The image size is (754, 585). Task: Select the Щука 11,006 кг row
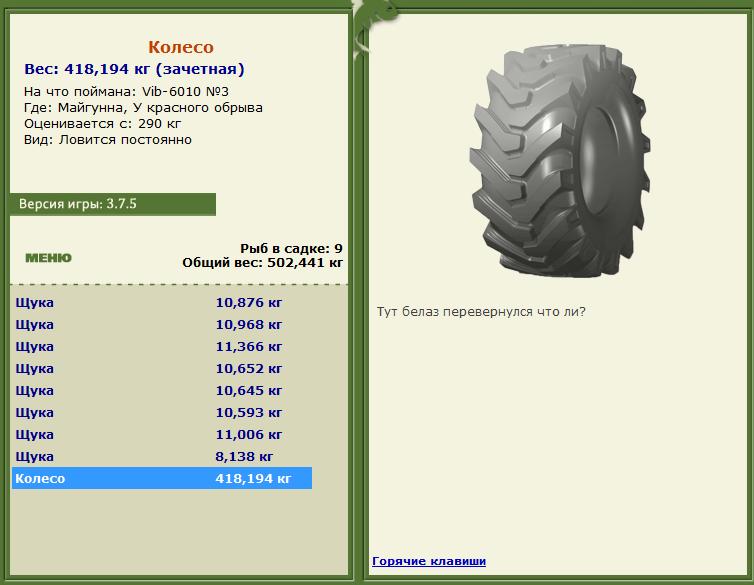(x=162, y=435)
